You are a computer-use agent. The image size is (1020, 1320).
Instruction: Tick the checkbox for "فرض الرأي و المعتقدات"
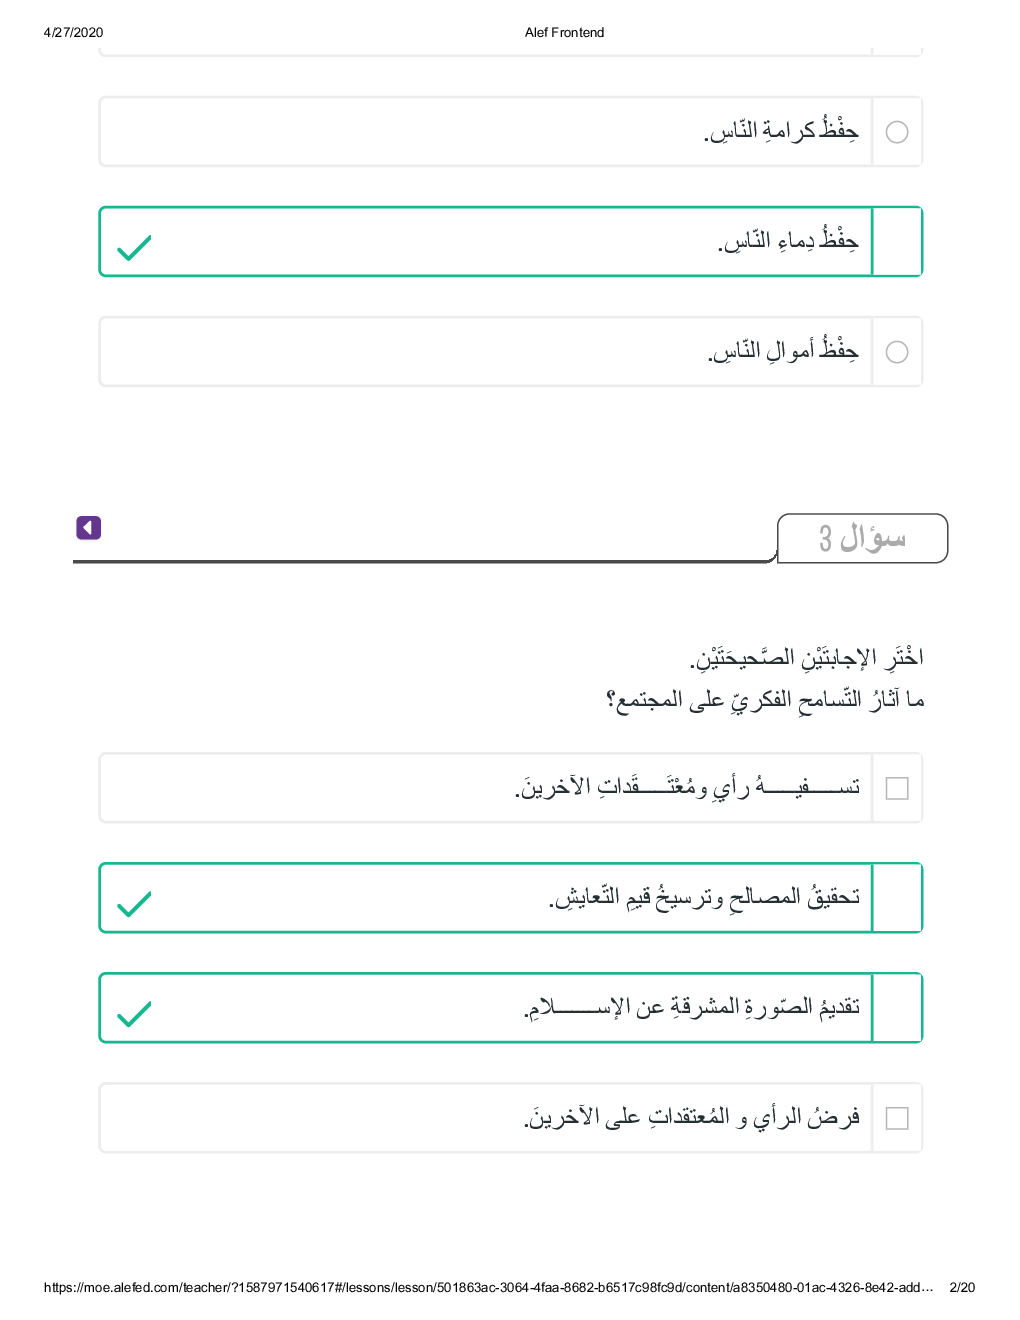tap(897, 1118)
